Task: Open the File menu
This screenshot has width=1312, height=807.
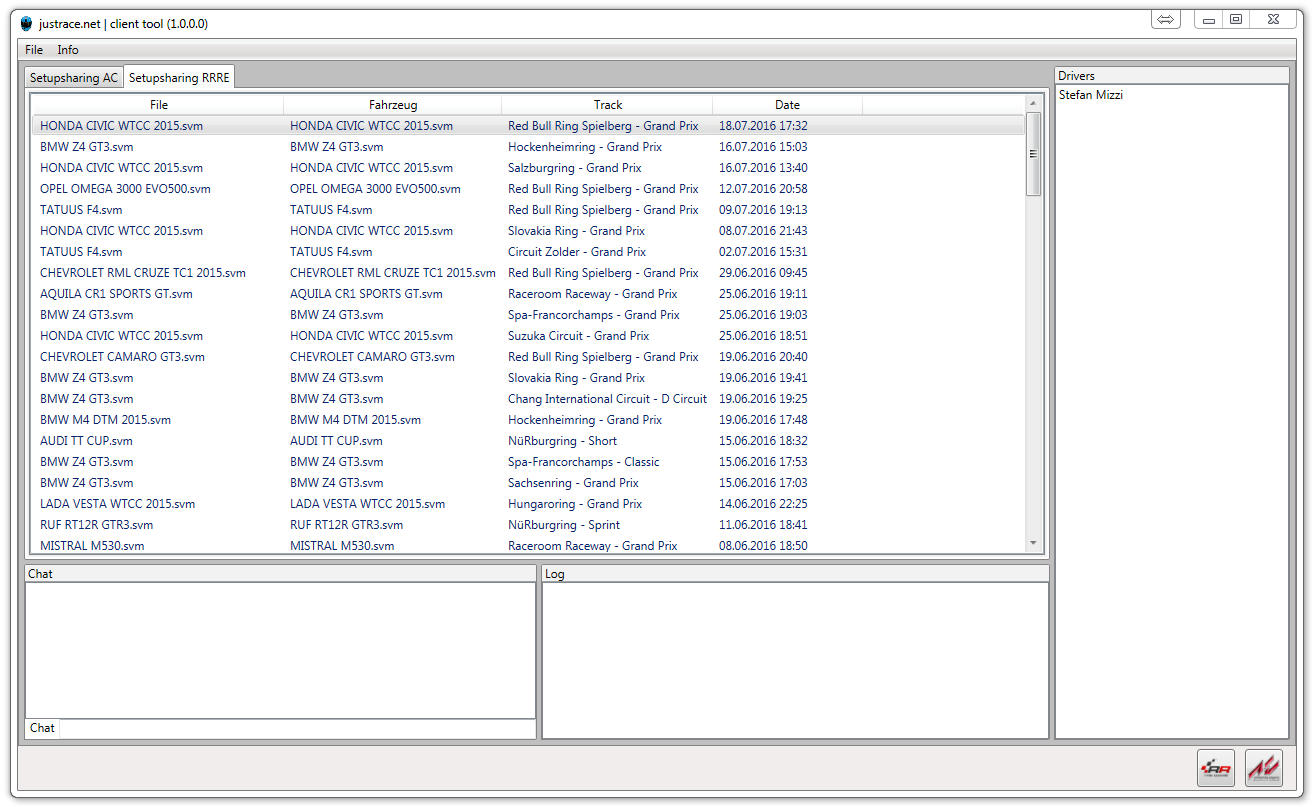Action: click(34, 50)
